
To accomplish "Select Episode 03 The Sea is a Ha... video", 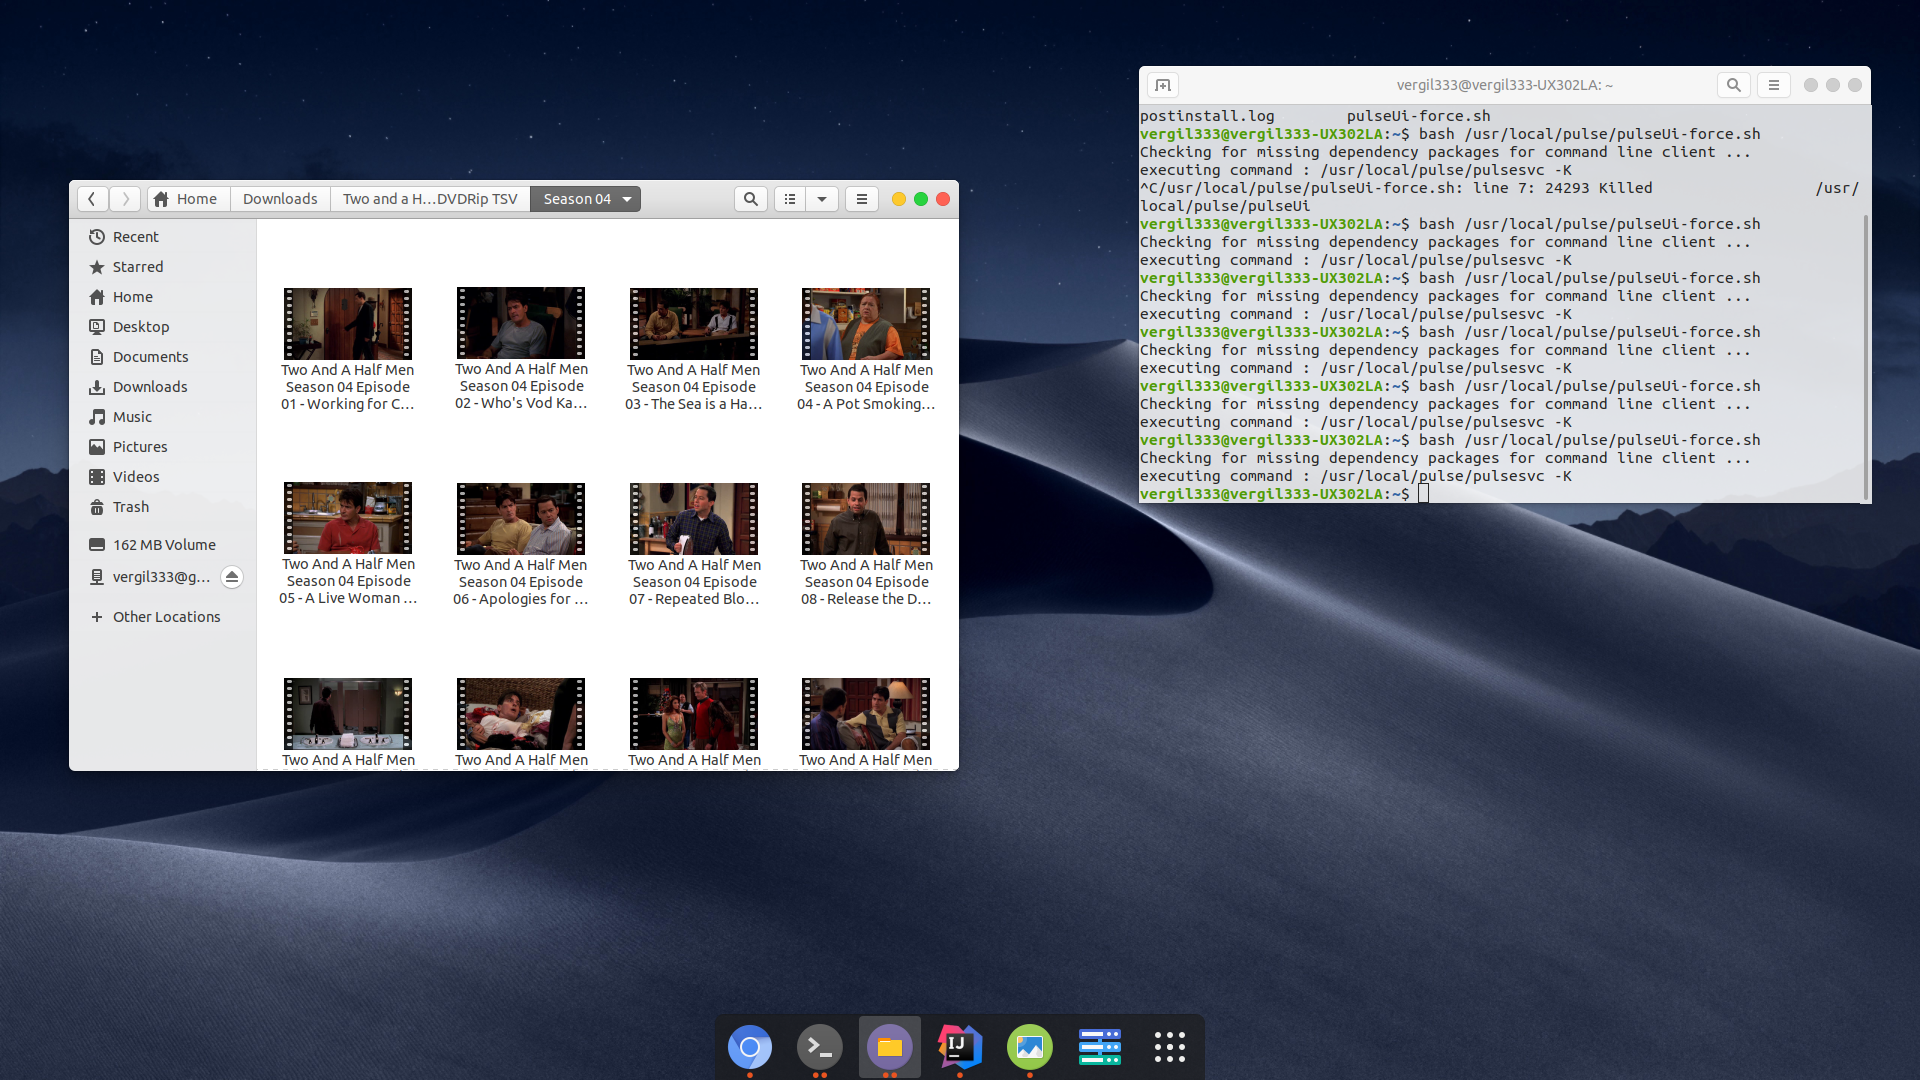I will [x=694, y=350].
